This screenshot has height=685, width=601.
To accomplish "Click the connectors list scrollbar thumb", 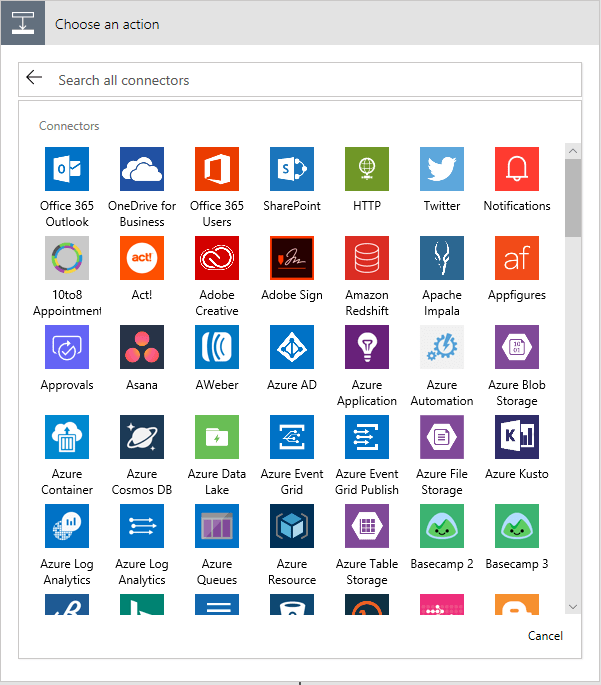I will coord(573,198).
